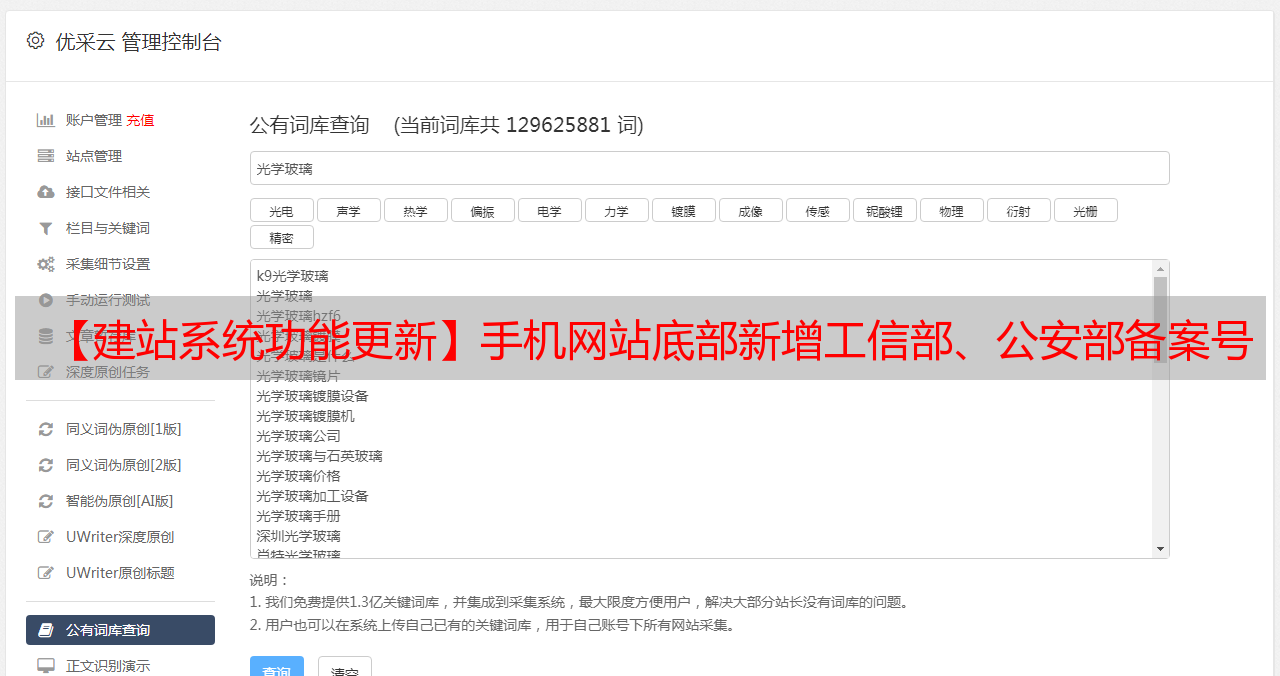Select the 传感 tag button
Image resolution: width=1280 pixels, height=676 pixels.
[818, 210]
